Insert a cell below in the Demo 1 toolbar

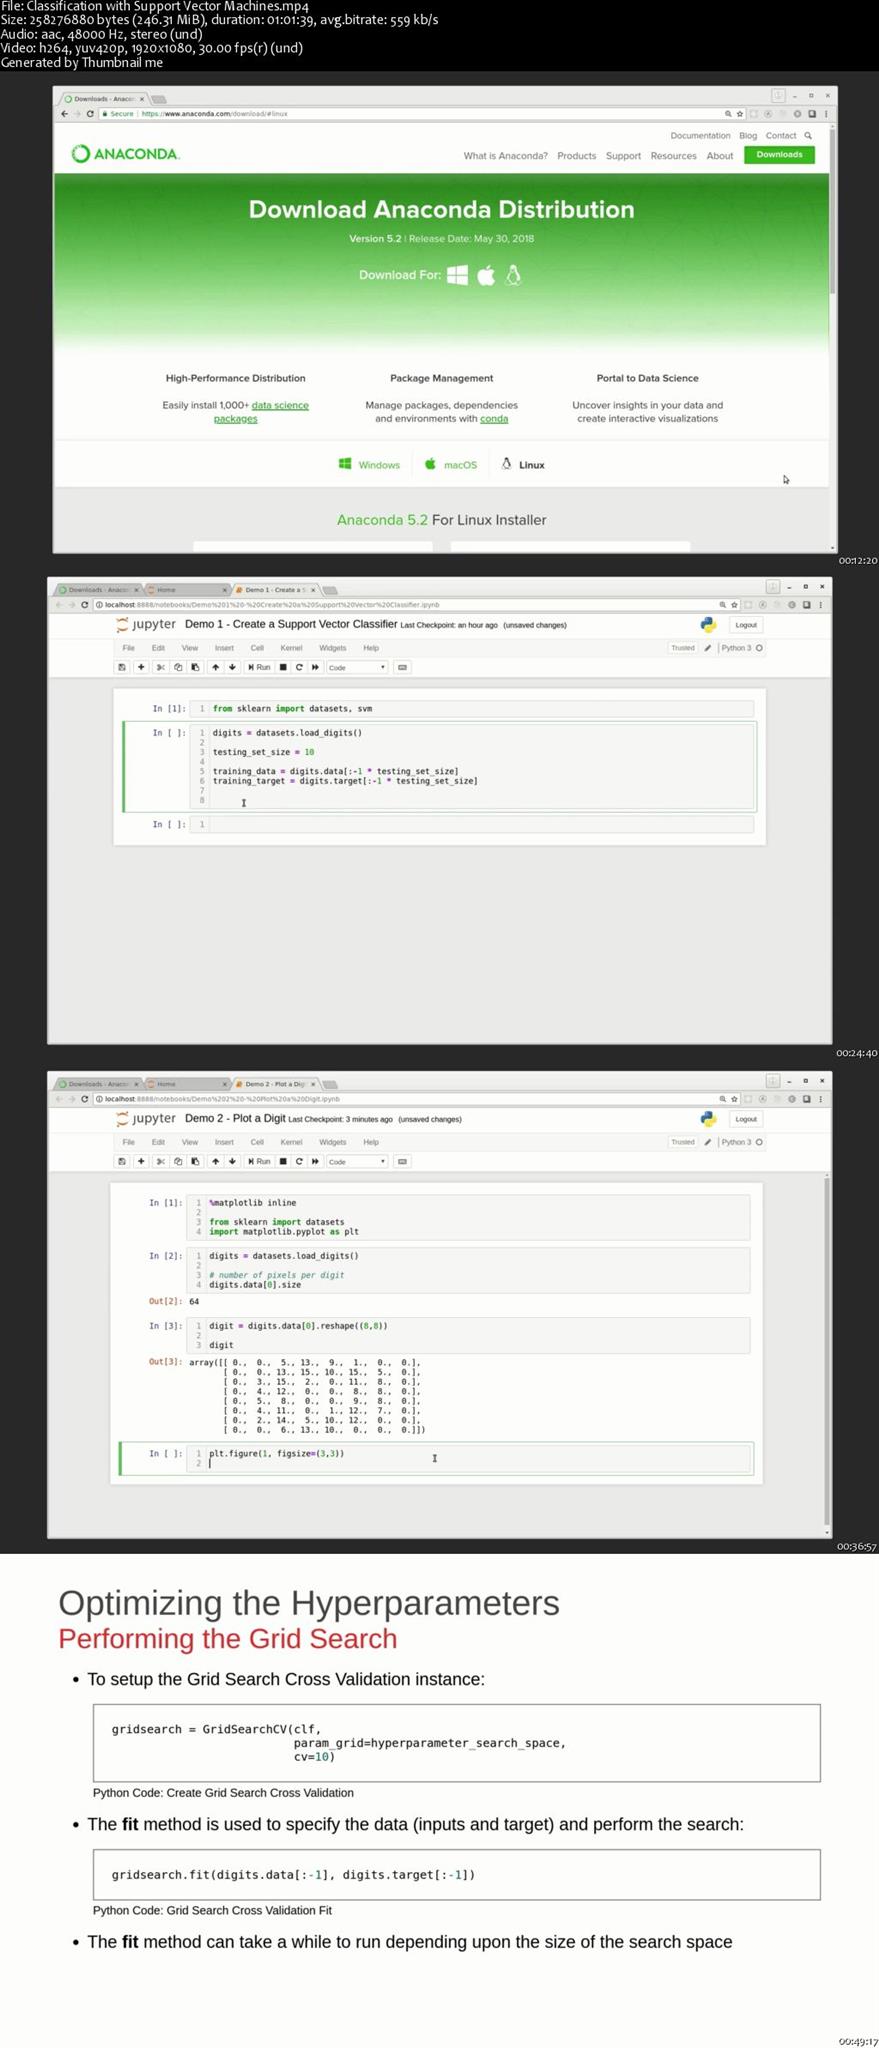[141, 667]
